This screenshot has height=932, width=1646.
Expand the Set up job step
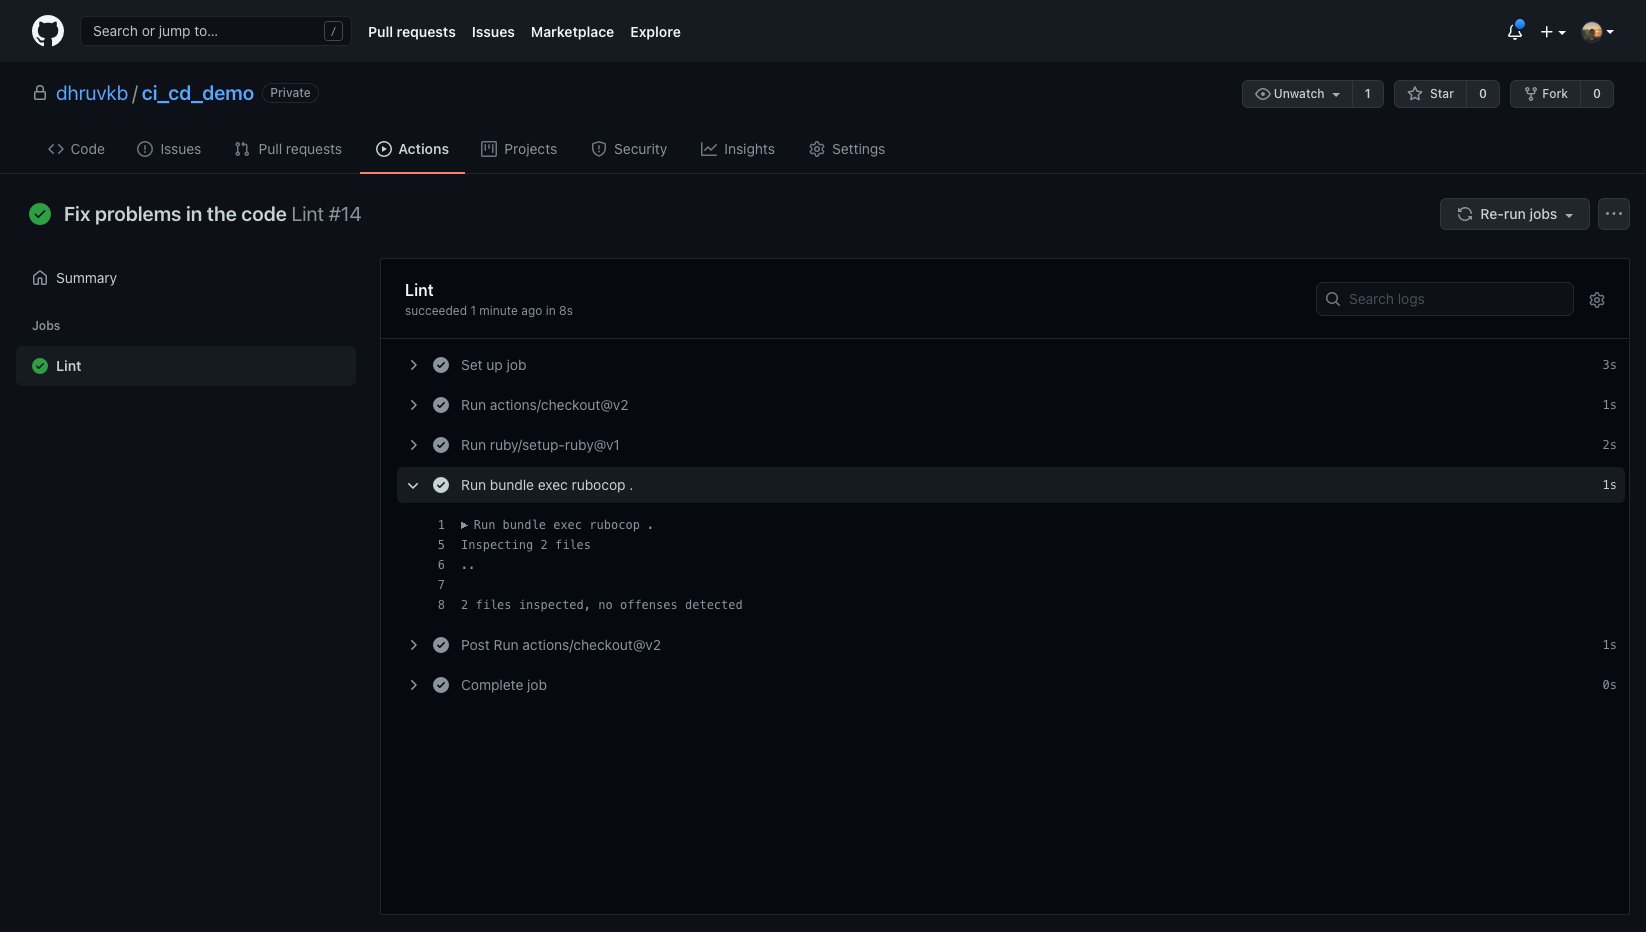point(493,365)
